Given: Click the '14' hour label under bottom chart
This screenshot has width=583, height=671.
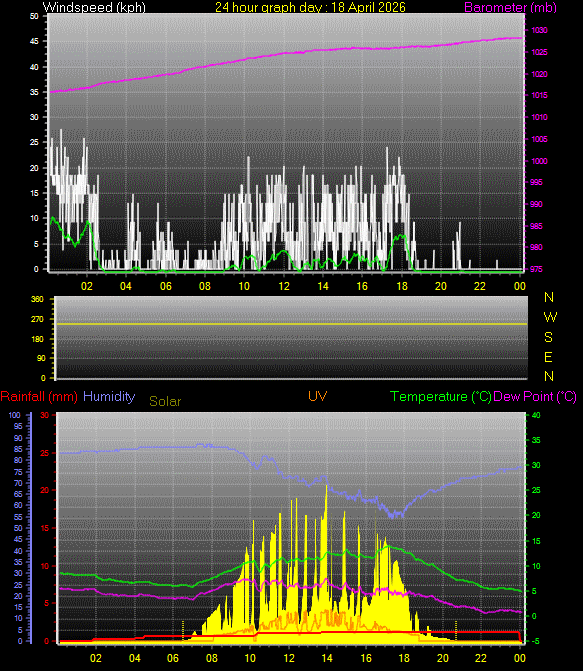Looking at the screenshot, I should pos(327,658).
